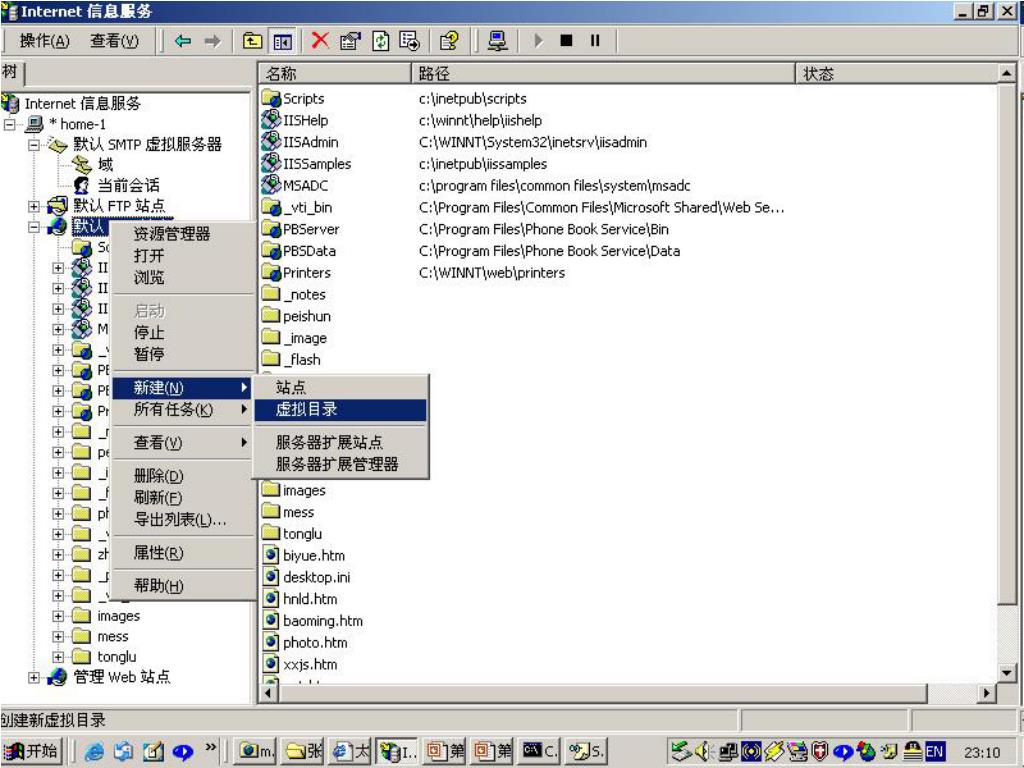Click the EN language indicator in the tray
The width and height of the screenshot is (1024, 768).
(x=934, y=752)
